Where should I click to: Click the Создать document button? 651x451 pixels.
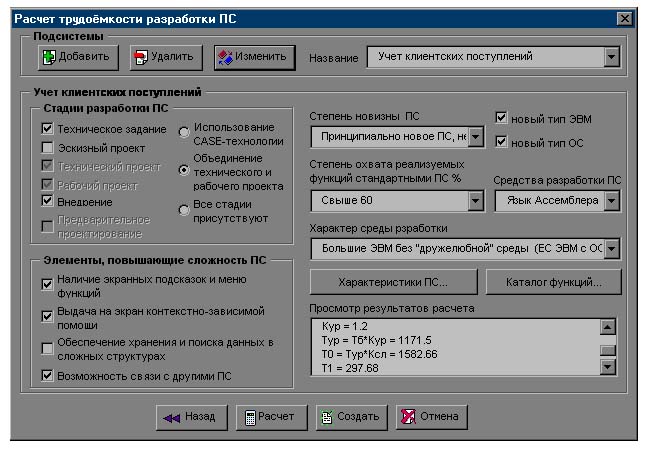click(350, 416)
